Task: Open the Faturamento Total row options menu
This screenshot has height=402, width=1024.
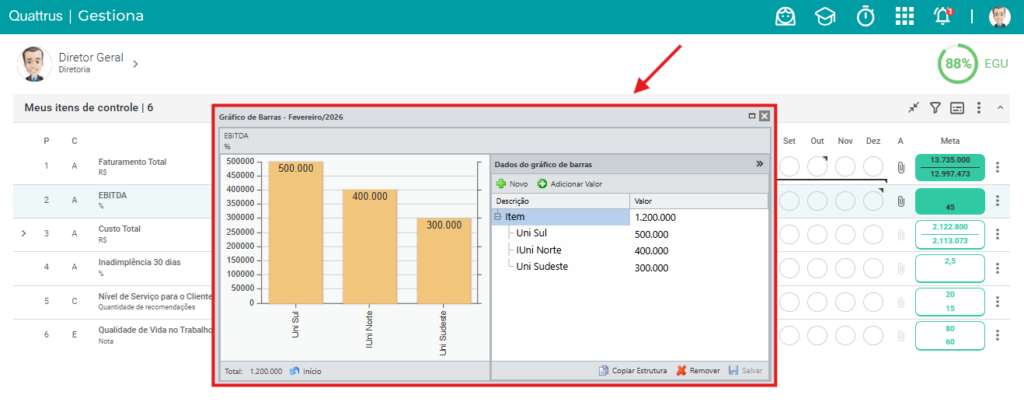Action: [997, 167]
